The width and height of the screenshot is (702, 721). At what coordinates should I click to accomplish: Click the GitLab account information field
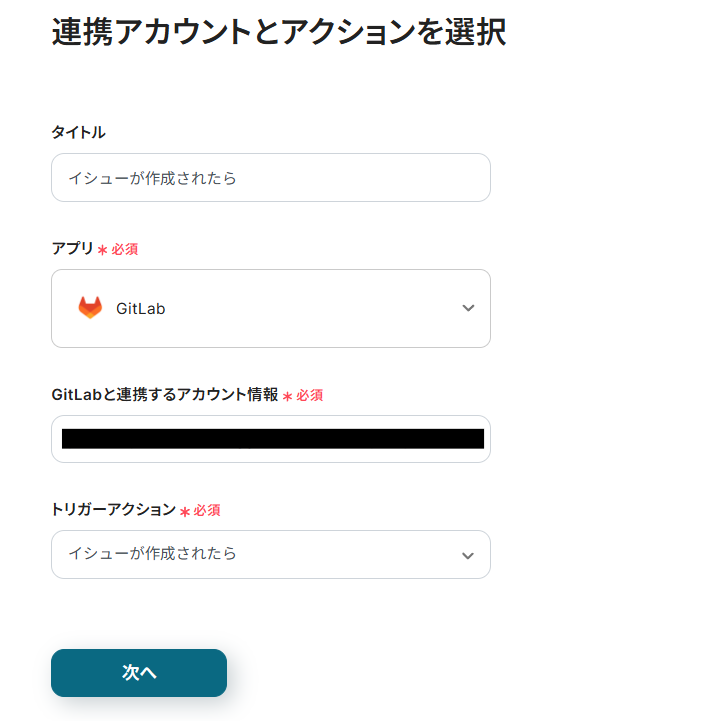pyautogui.click(x=270, y=439)
